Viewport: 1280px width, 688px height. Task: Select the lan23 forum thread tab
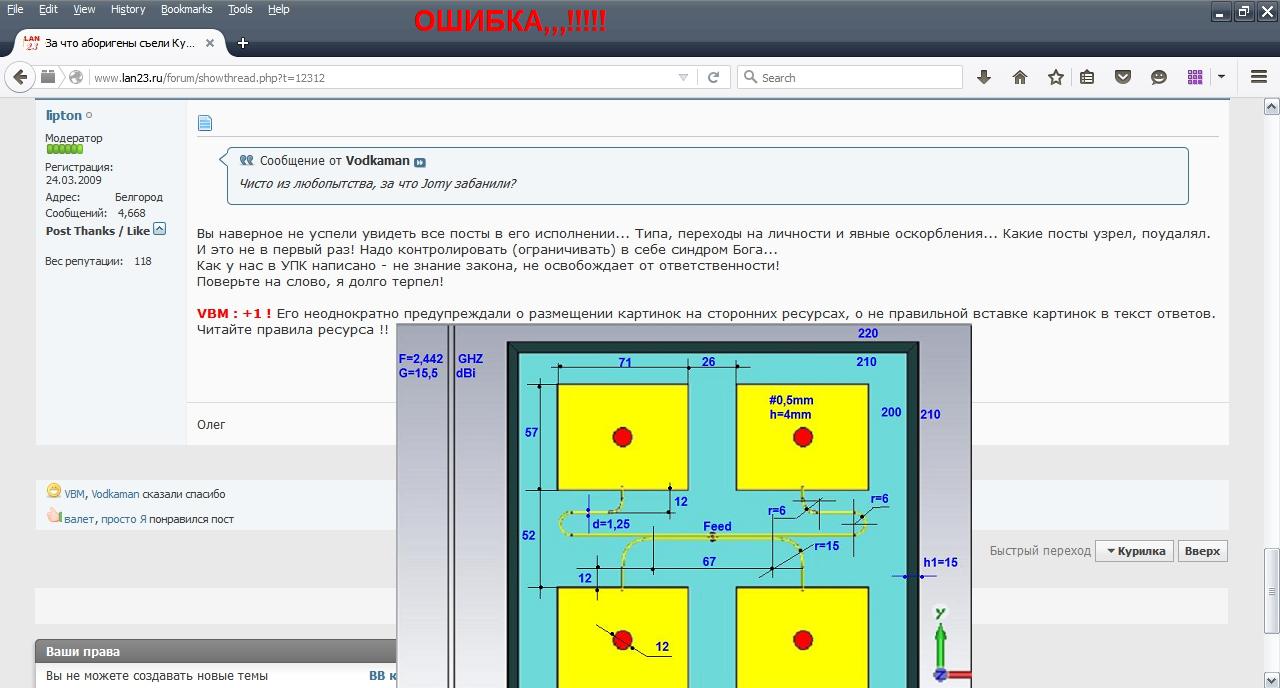120,43
